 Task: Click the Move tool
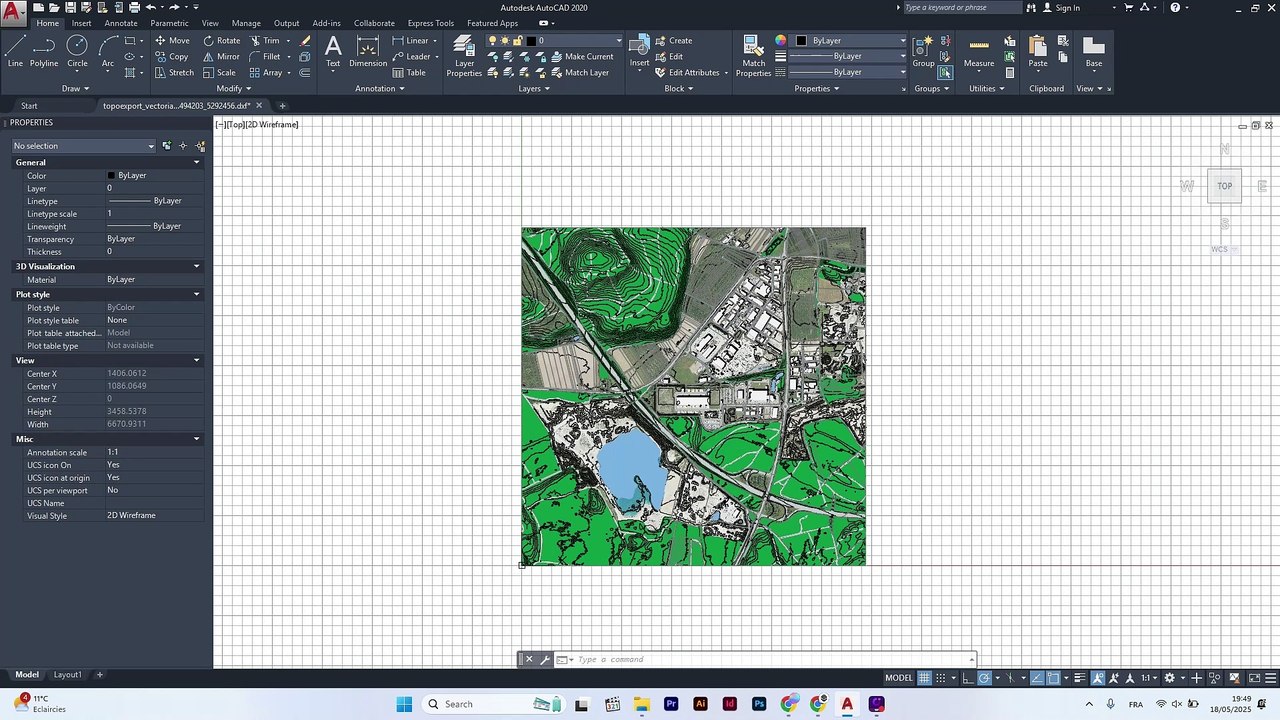(172, 41)
